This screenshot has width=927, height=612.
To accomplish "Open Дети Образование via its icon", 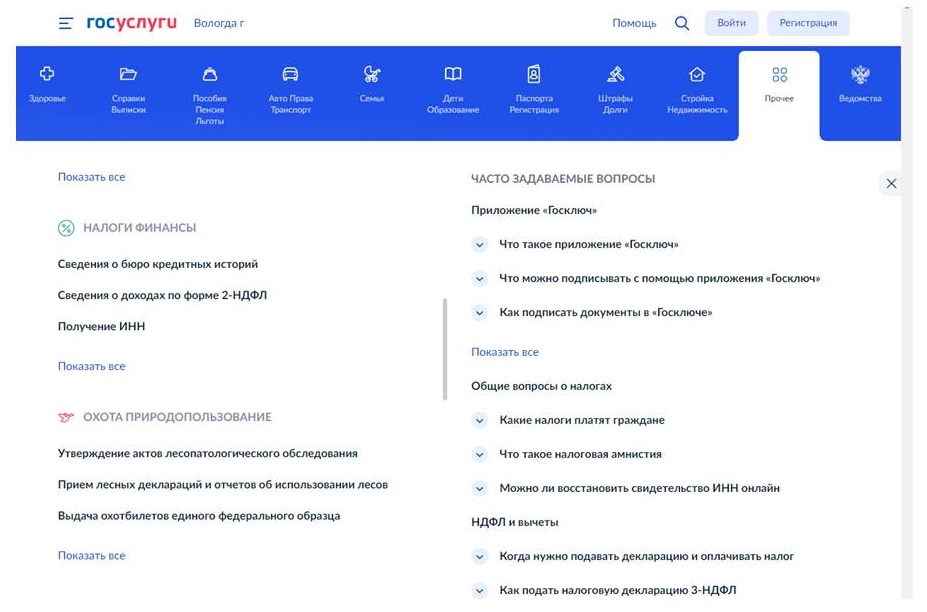I will 453,72.
